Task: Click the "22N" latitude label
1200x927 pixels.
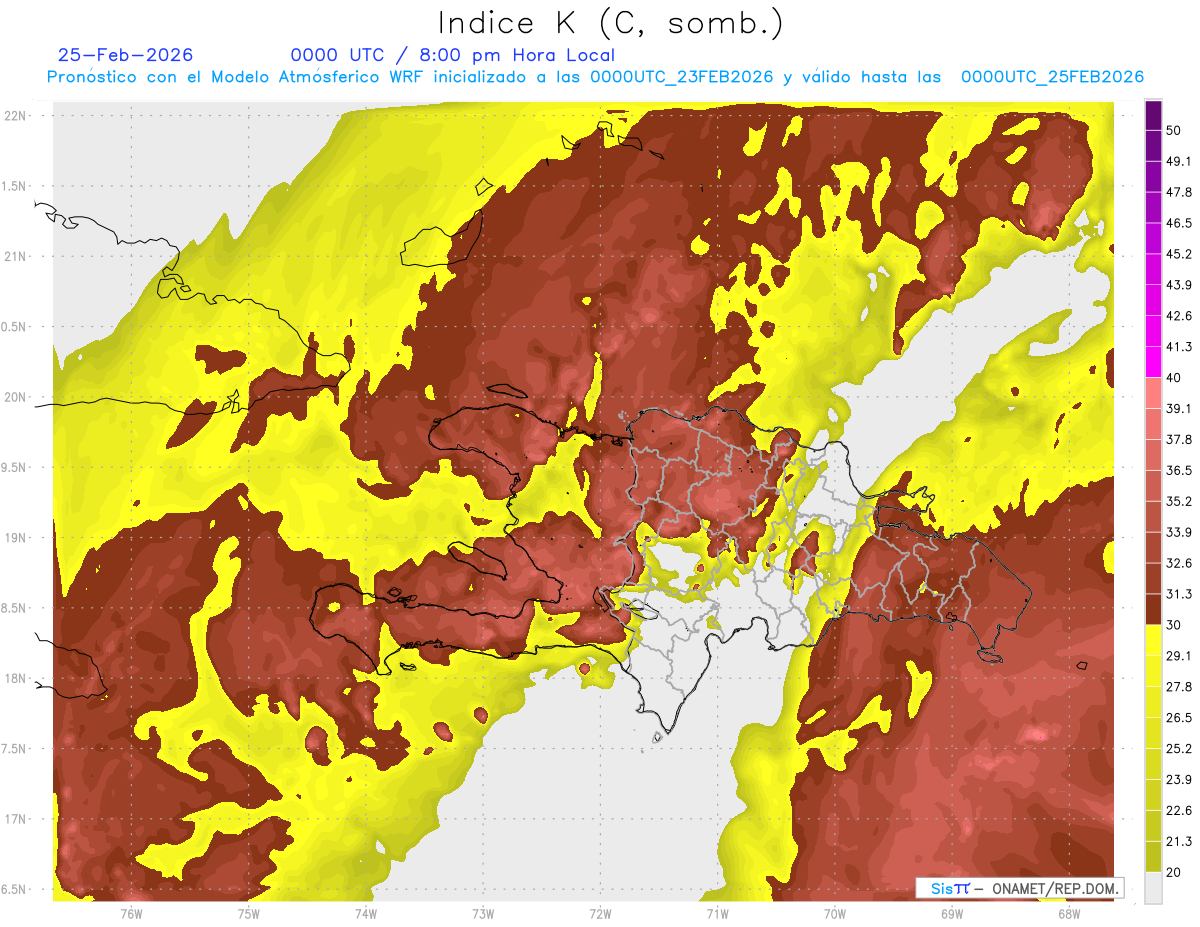Action: pyautogui.click(x=17, y=116)
